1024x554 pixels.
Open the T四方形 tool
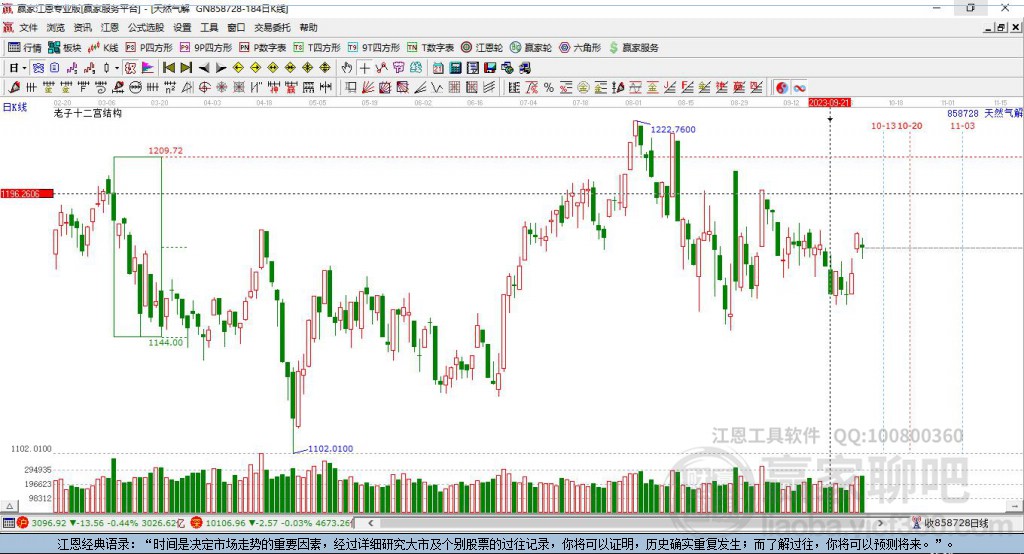317,48
